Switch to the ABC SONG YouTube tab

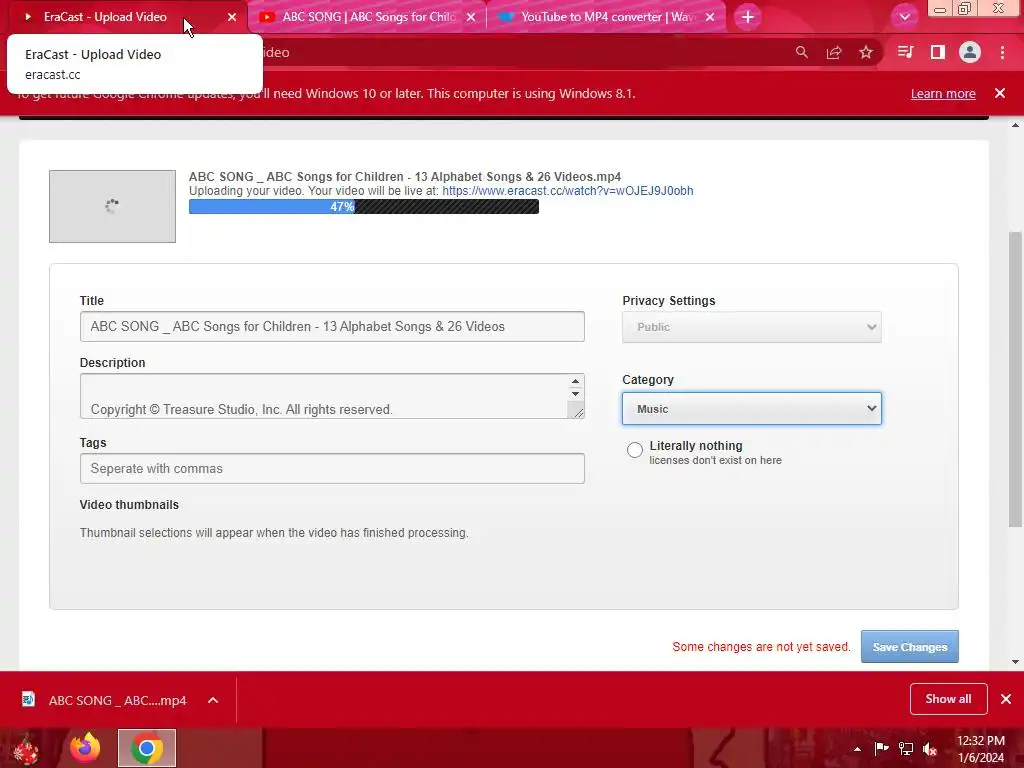click(366, 17)
